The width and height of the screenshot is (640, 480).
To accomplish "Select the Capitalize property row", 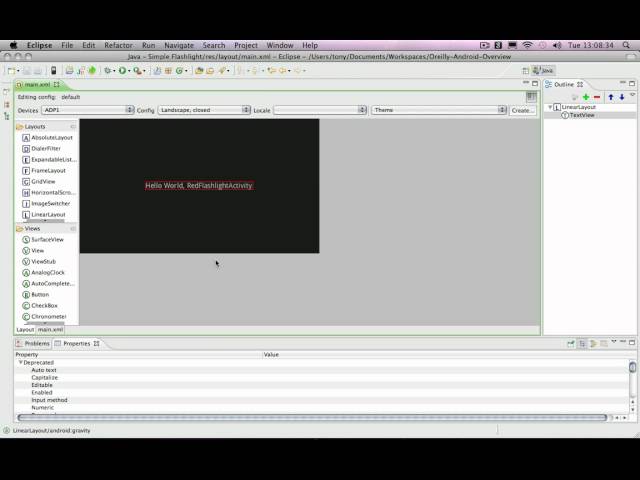I will [x=322, y=378].
